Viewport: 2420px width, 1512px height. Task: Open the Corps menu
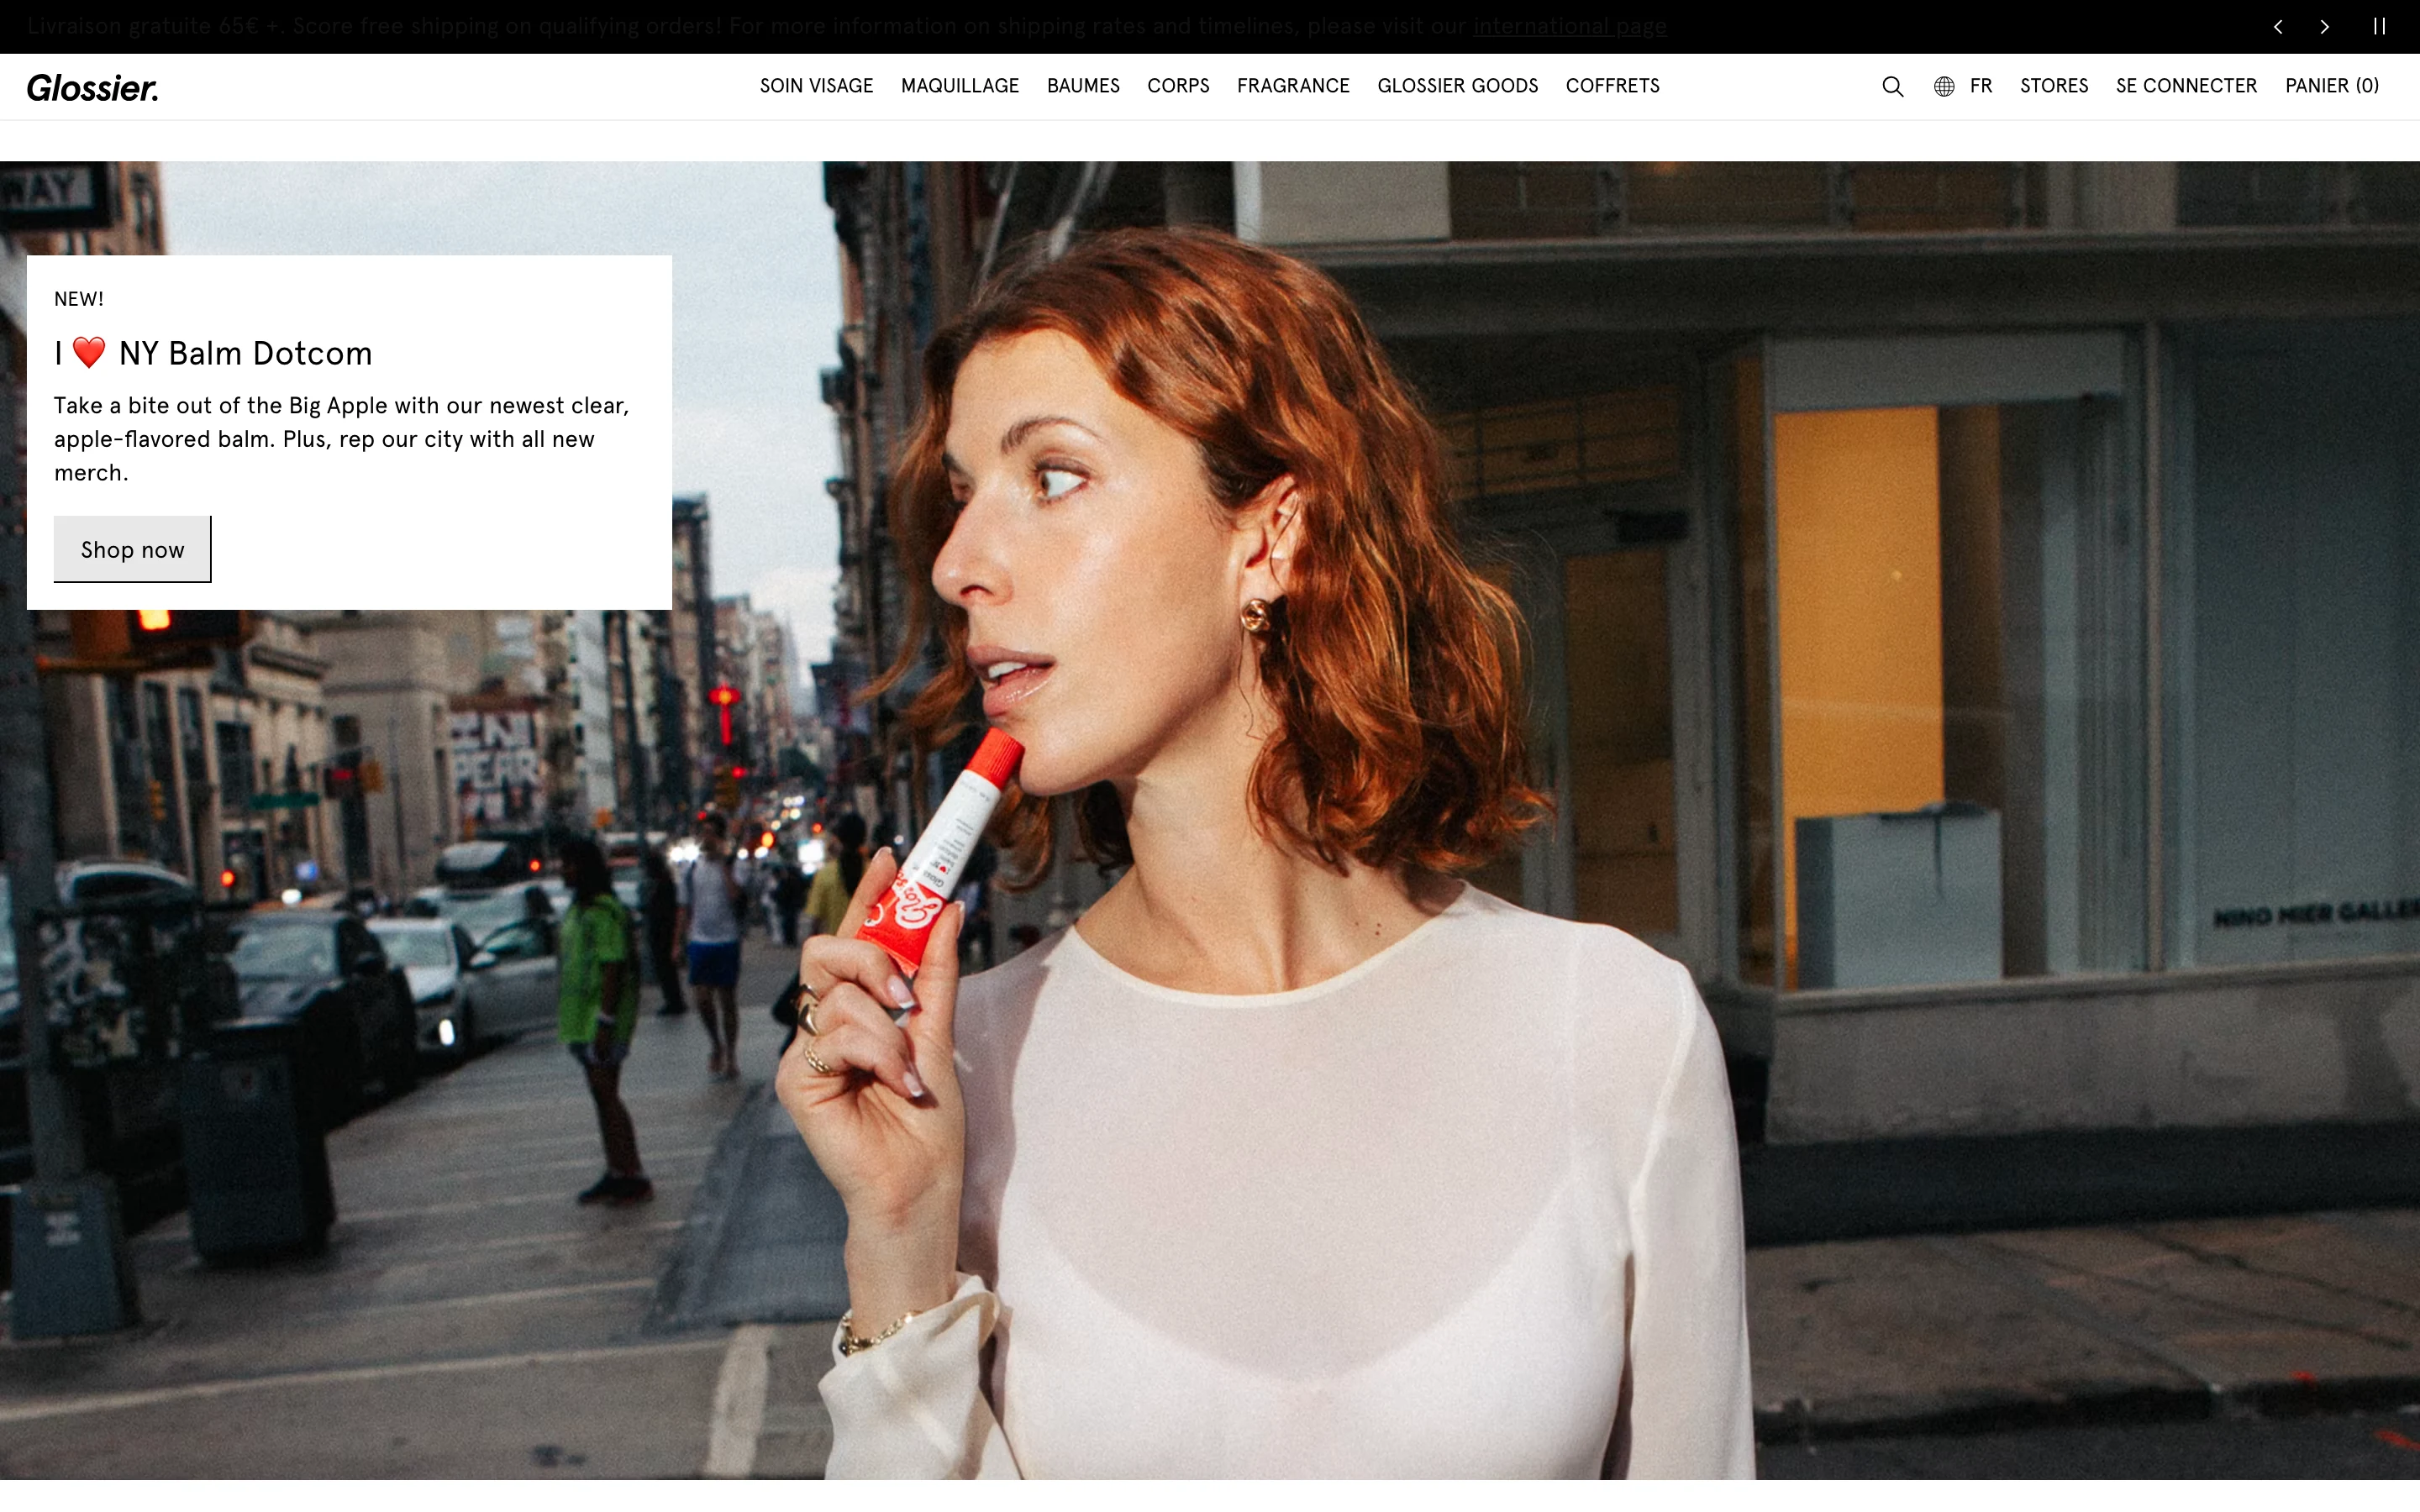coord(1178,86)
